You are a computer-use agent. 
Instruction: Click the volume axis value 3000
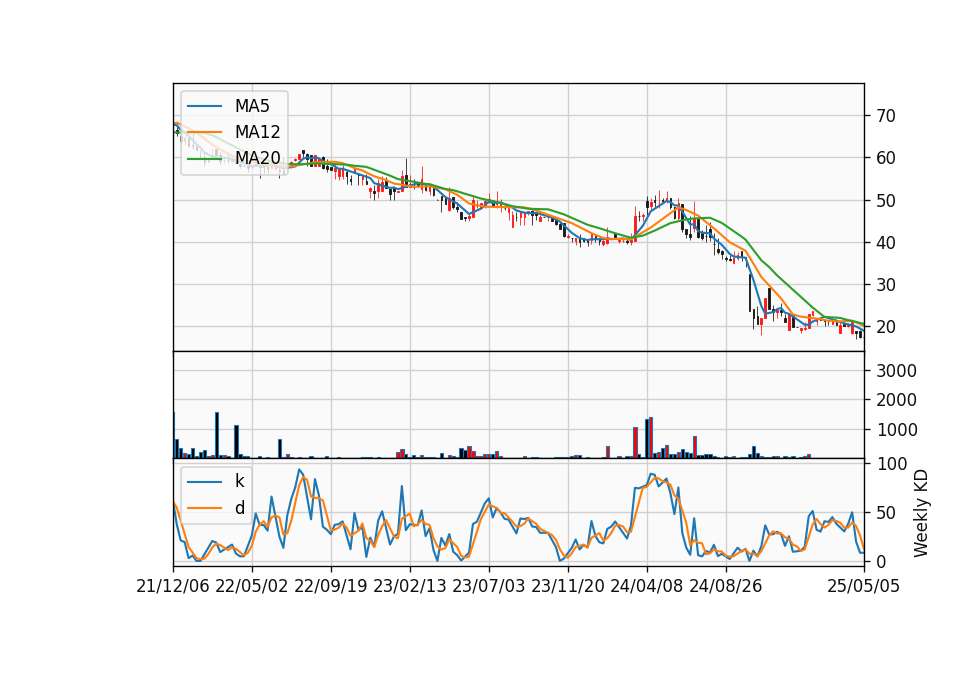897,371
